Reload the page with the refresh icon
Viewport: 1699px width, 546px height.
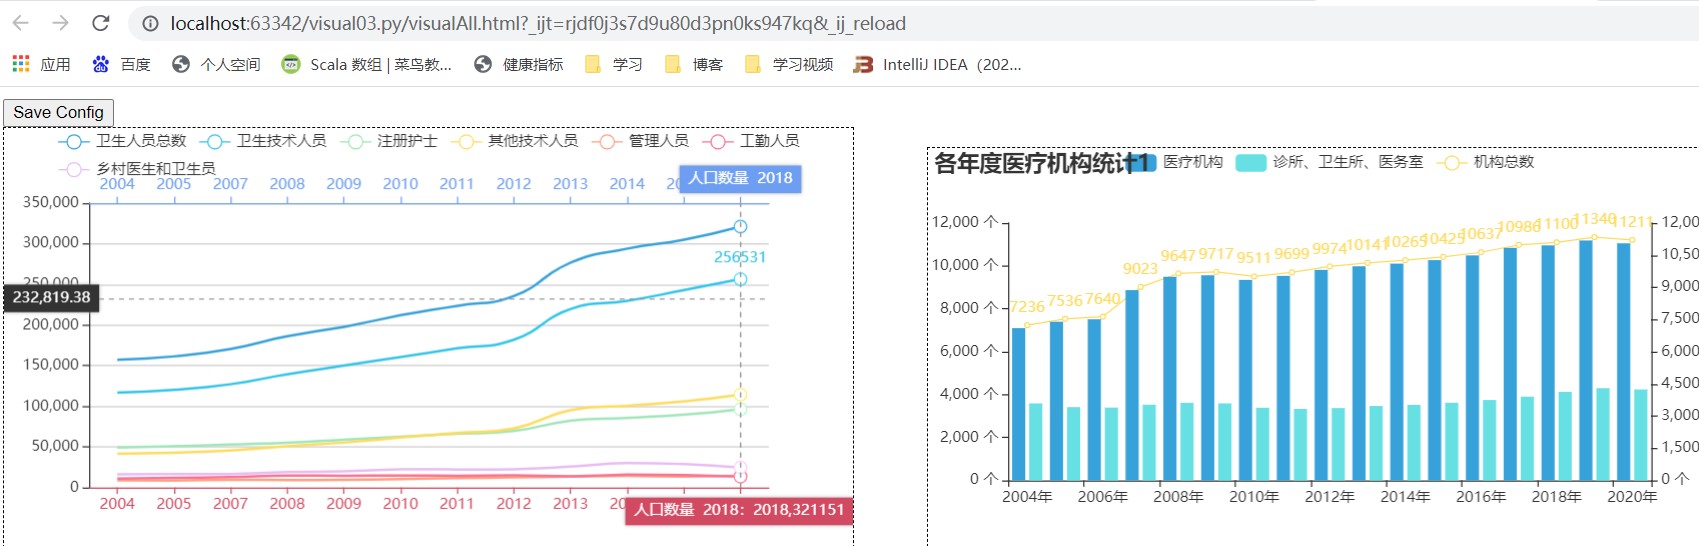click(100, 23)
